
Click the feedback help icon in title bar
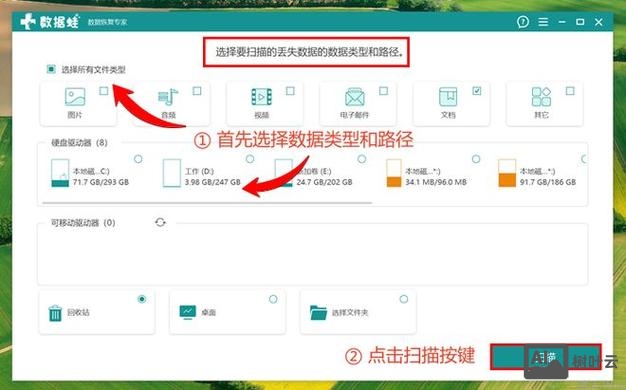[x=523, y=22]
